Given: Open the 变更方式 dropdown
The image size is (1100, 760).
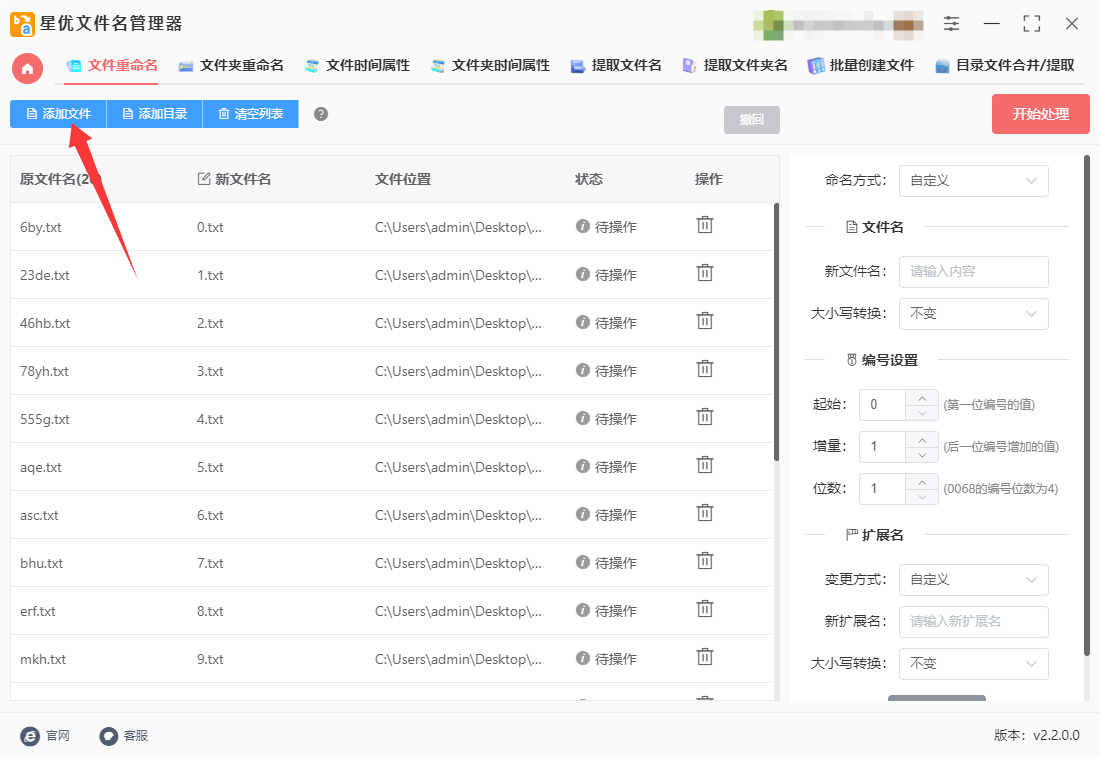Looking at the screenshot, I should (973, 580).
